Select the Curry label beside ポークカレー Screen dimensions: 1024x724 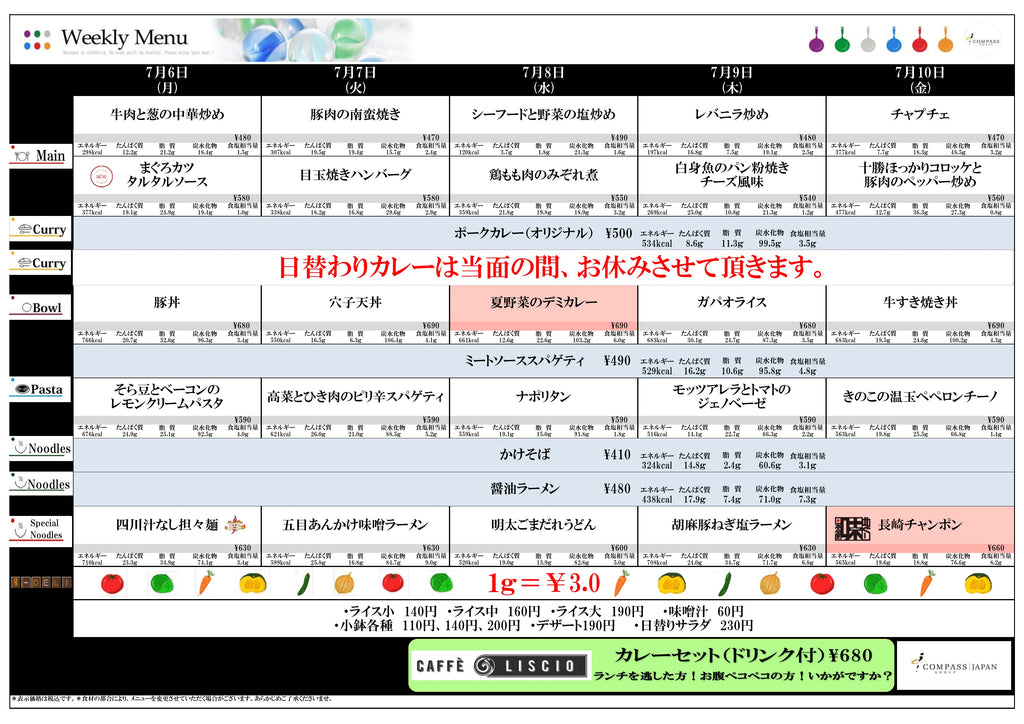pos(40,229)
